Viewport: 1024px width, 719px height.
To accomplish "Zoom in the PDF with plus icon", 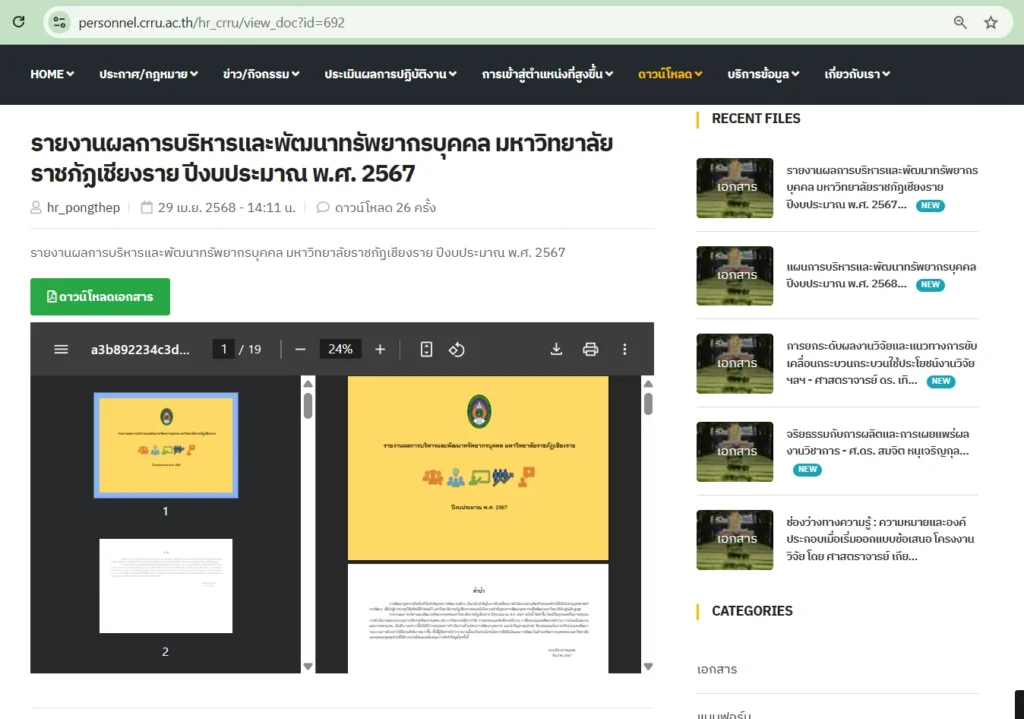I will click(x=380, y=349).
